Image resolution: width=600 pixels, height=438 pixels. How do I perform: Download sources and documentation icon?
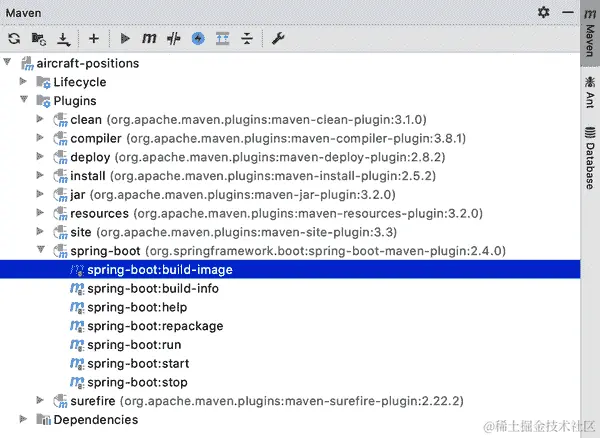64,39
